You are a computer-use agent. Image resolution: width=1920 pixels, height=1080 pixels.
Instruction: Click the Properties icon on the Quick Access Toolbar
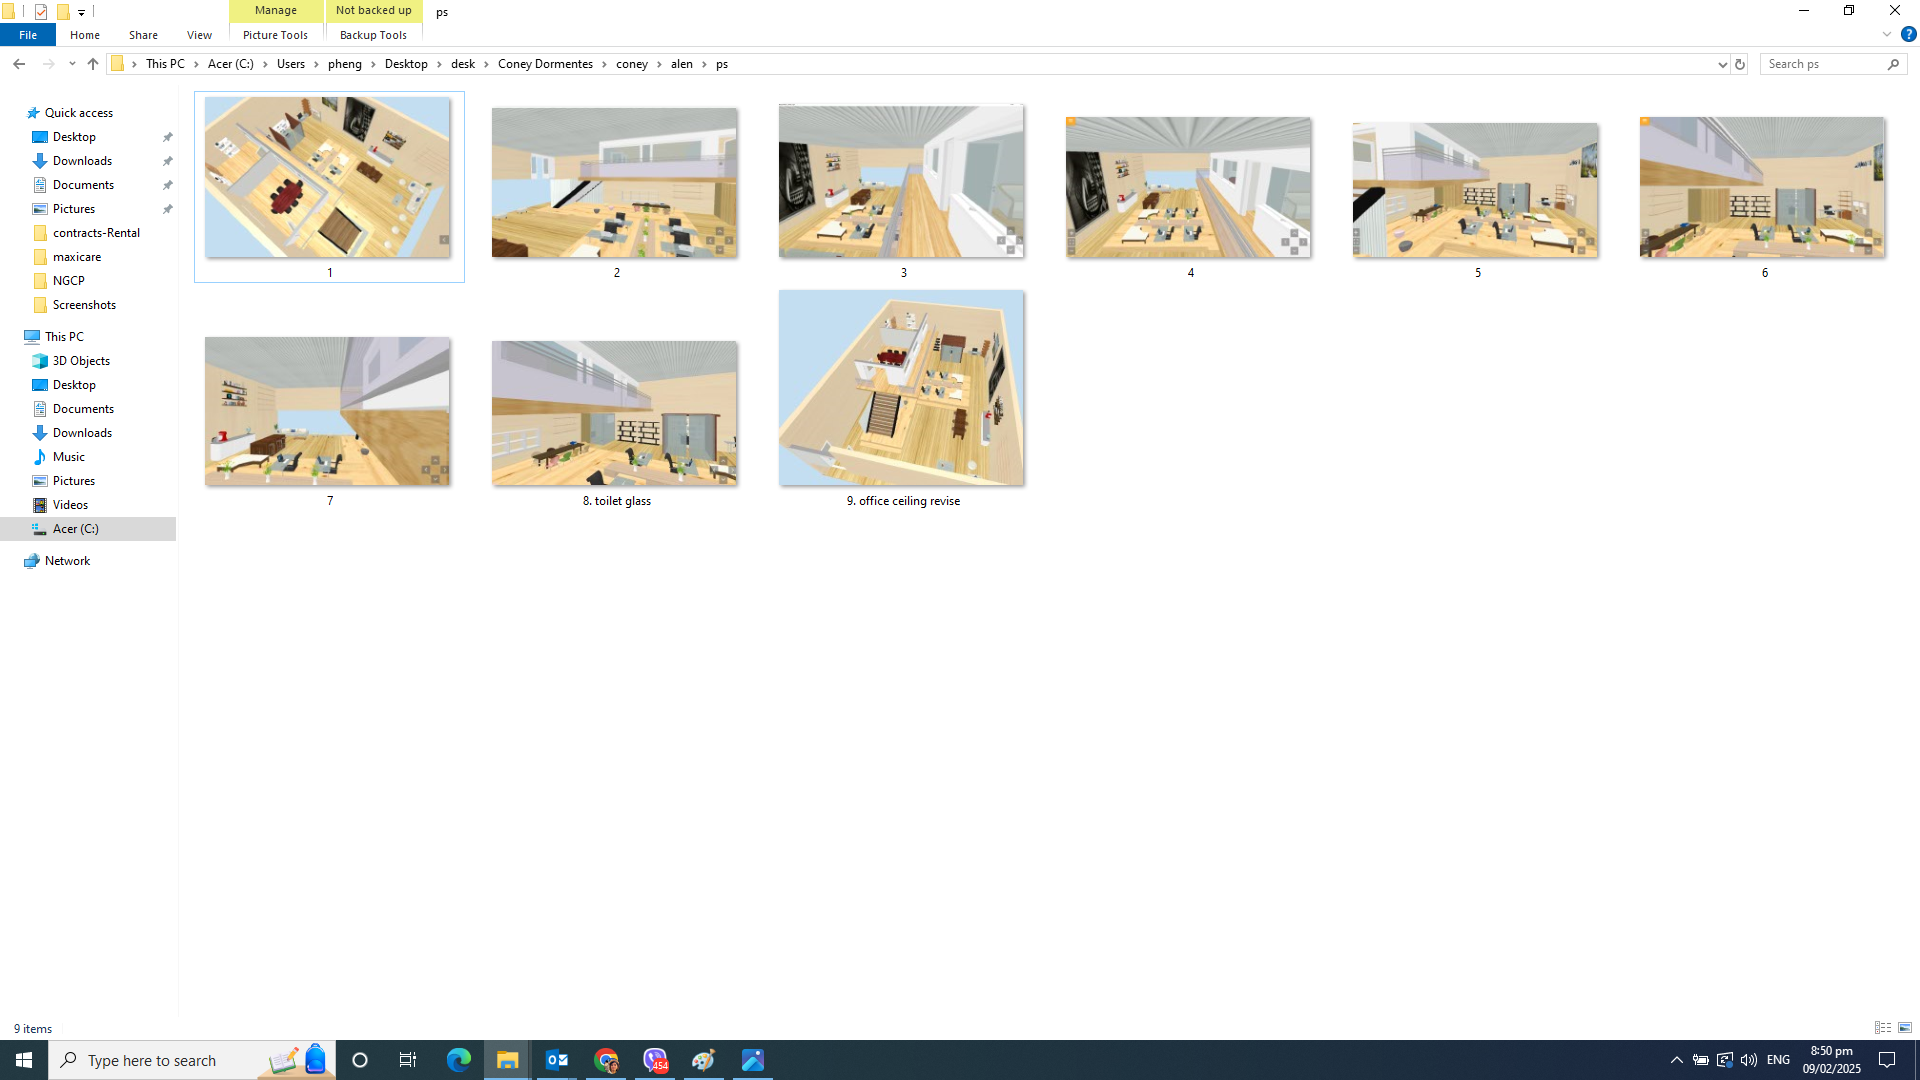pyautogui.click(x=40, y=11)
